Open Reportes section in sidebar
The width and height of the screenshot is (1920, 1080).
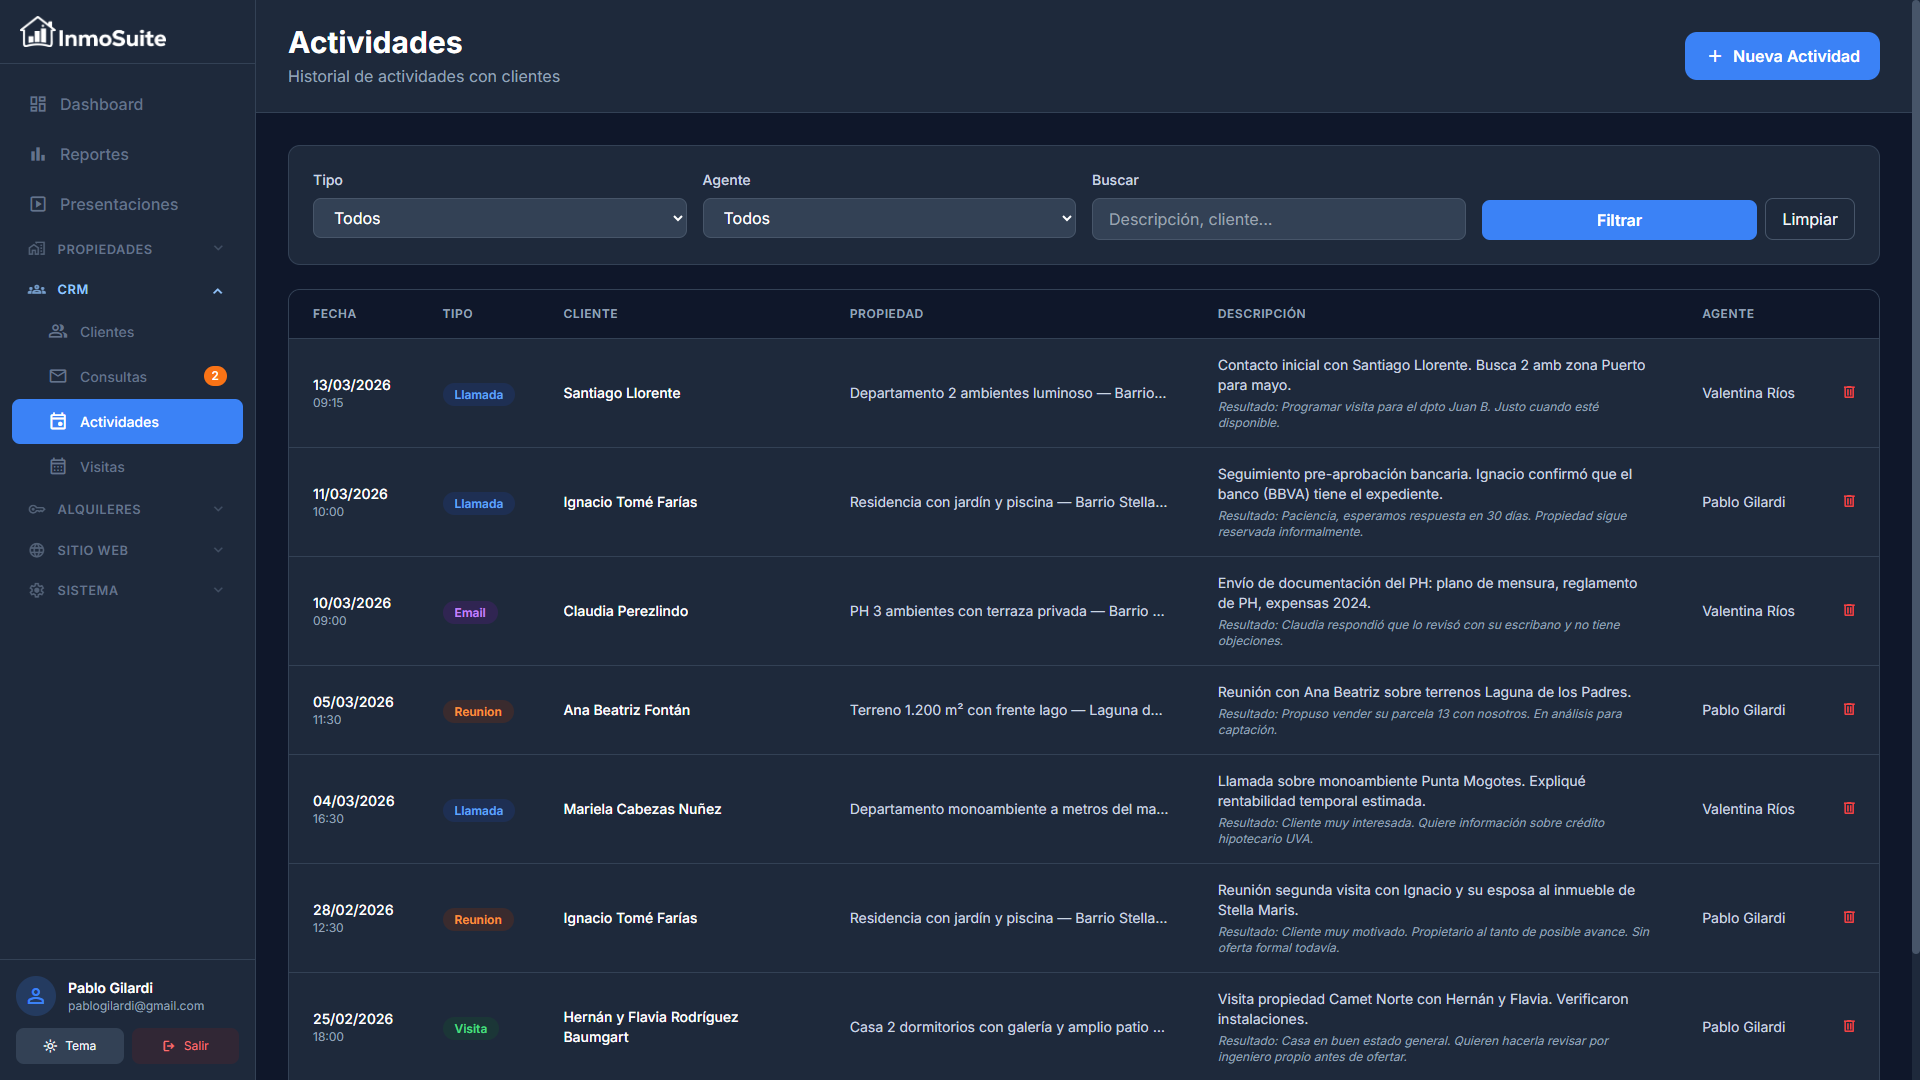pyautogui.click(x=94, y=154)
